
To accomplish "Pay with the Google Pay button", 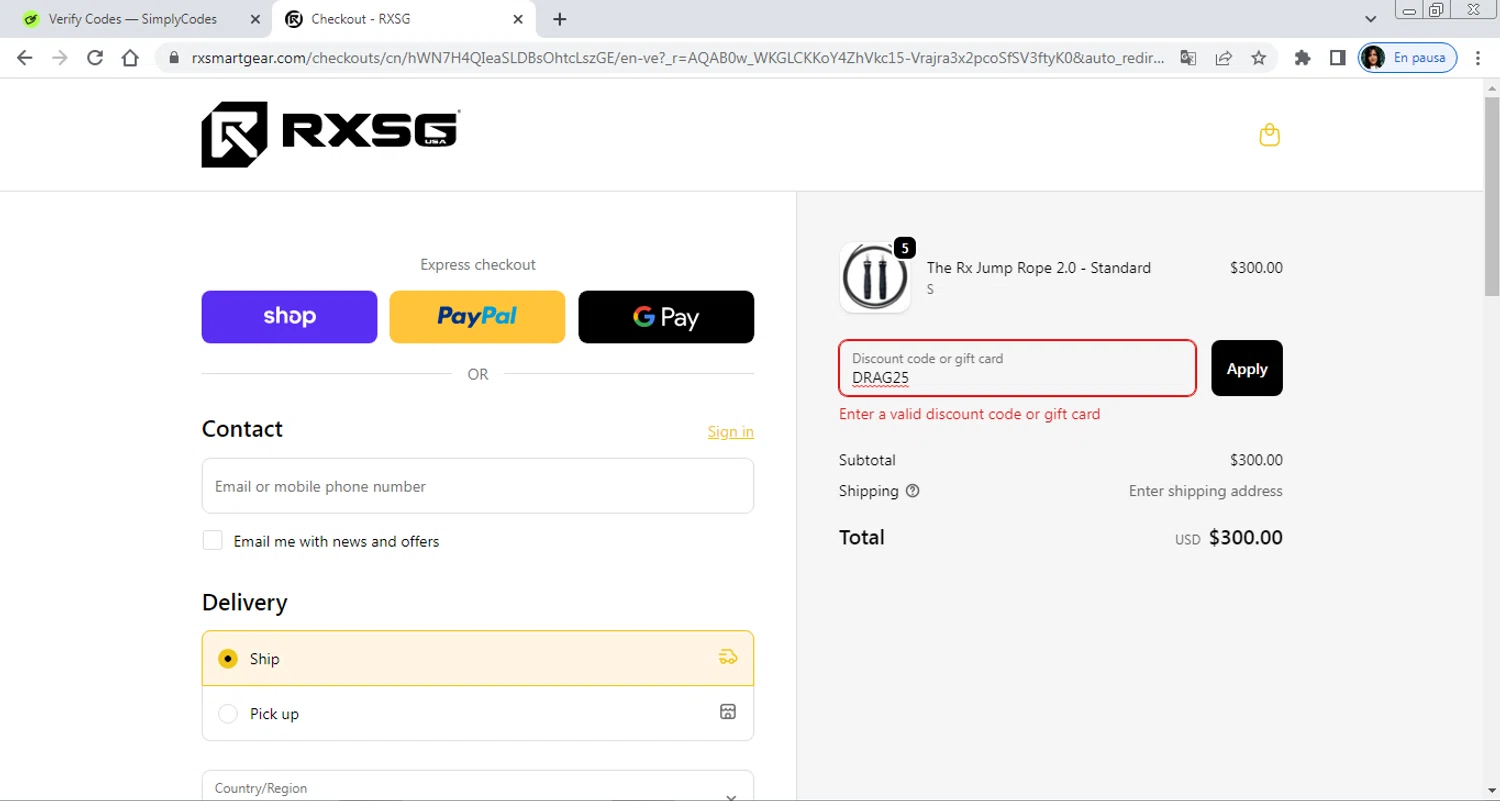I will [666, 317].
